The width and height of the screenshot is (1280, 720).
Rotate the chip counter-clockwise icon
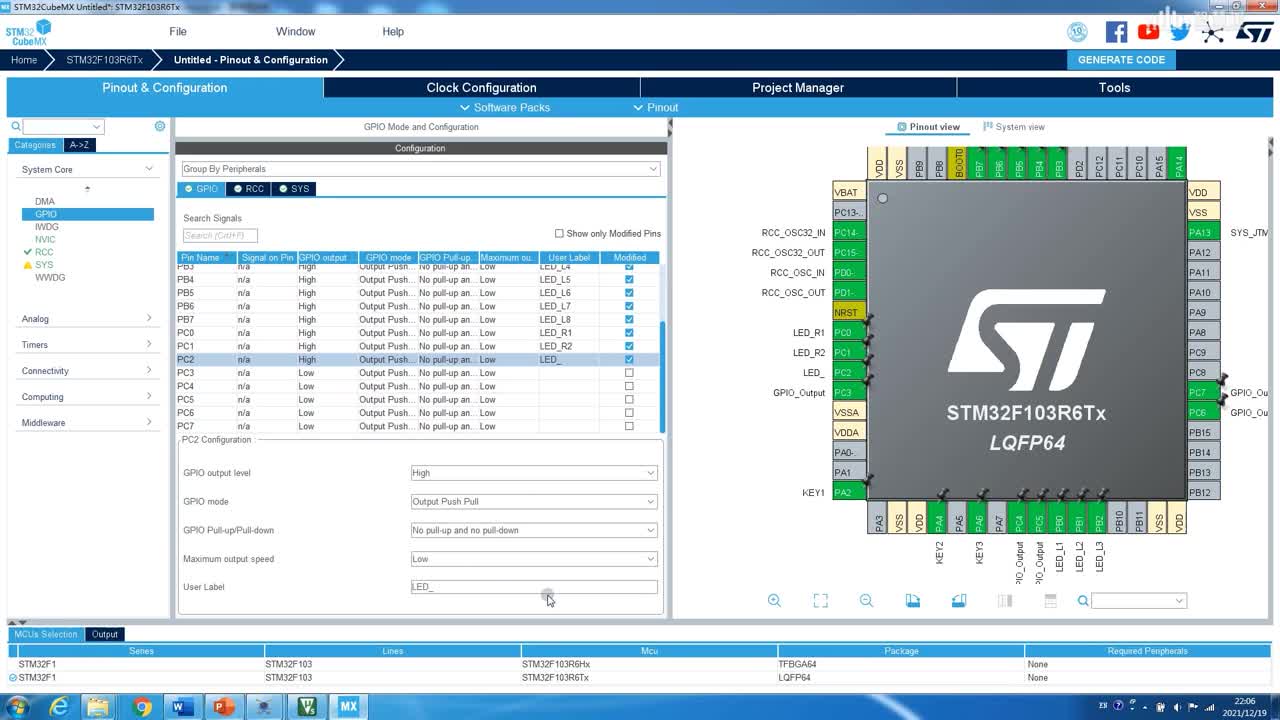click(x=959, y=600)
